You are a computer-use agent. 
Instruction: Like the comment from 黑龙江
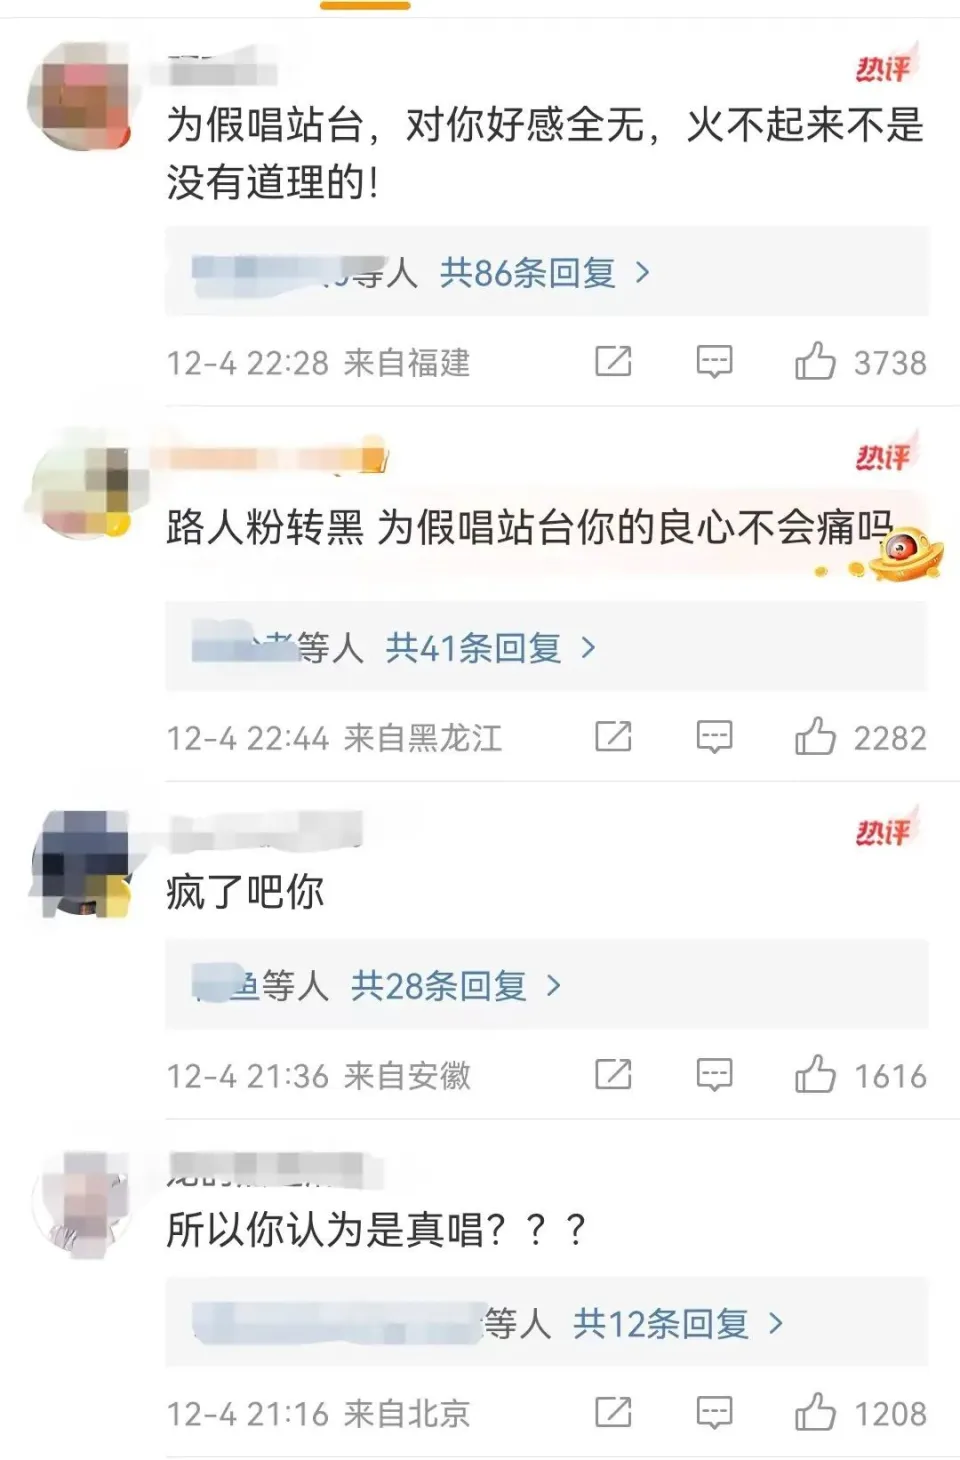[x=815, y=737]
